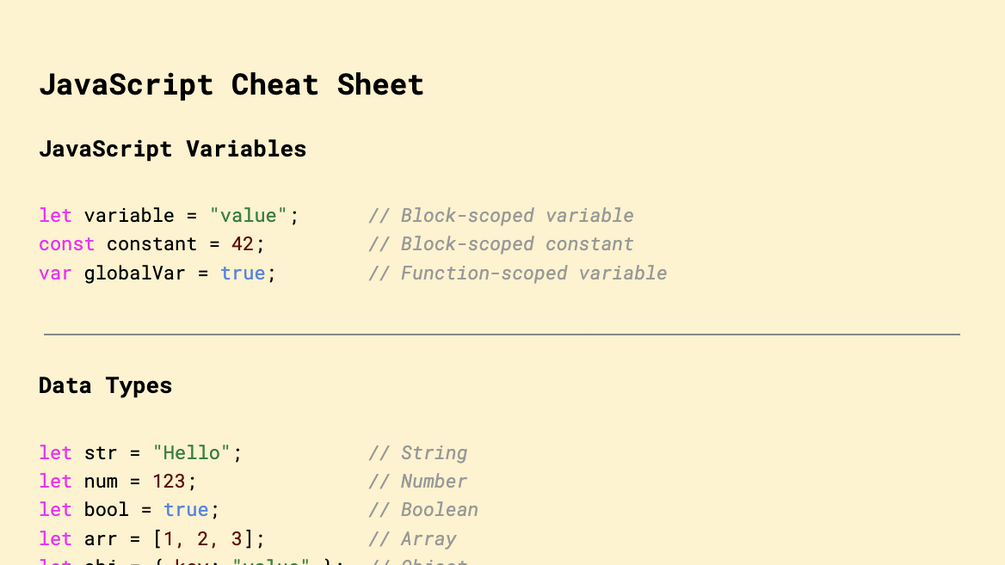Select the const keyword

pos(66,244)
